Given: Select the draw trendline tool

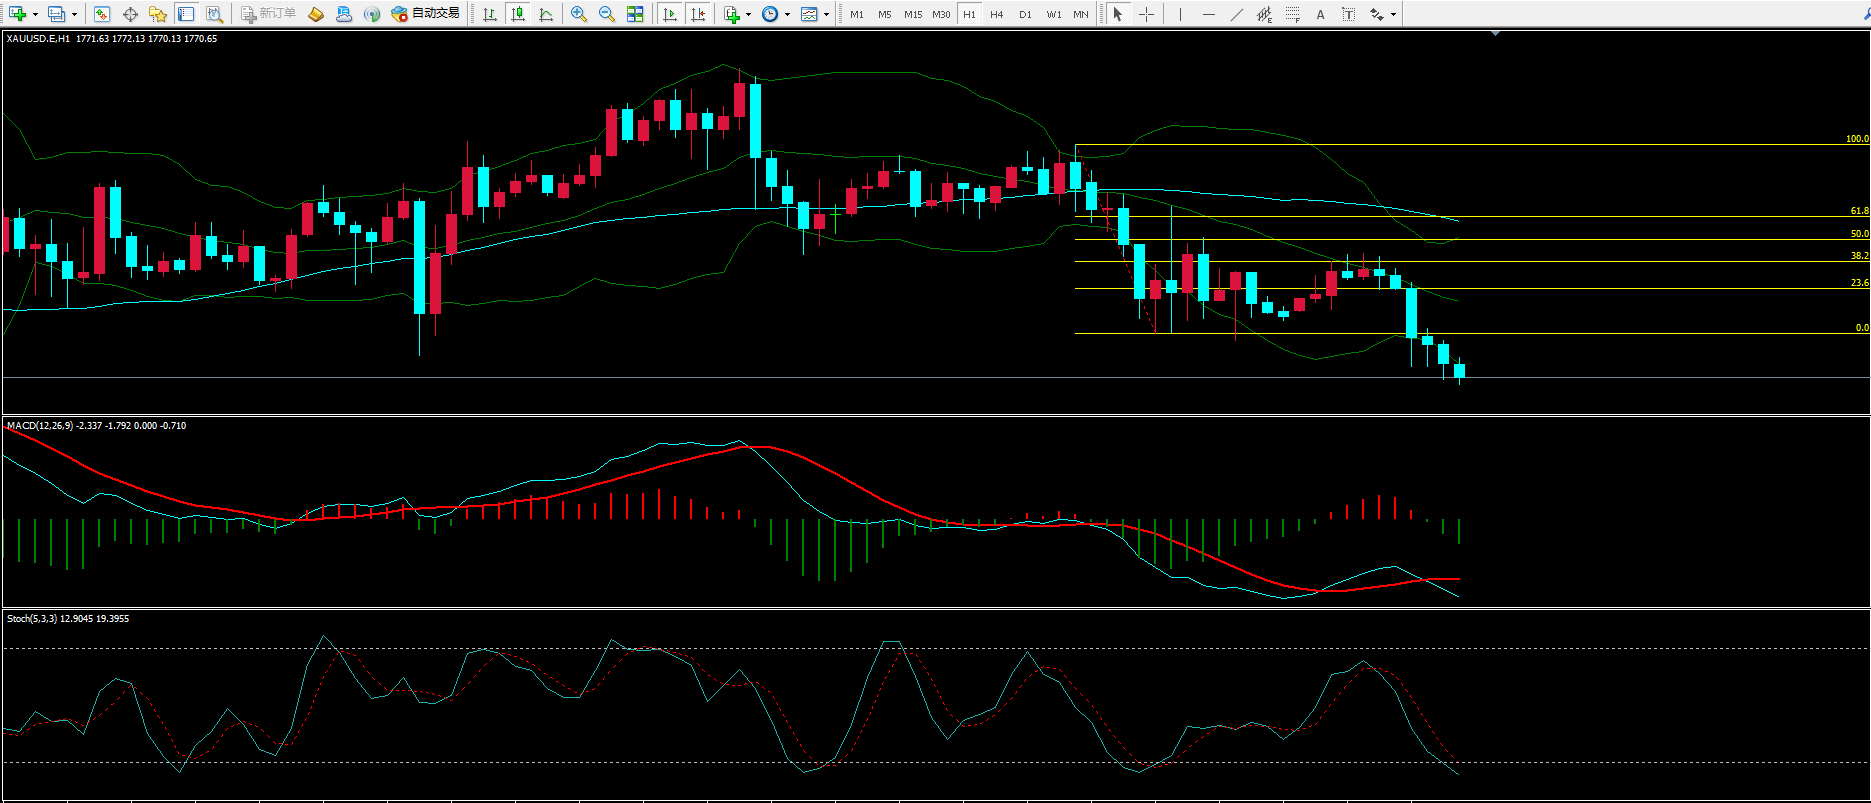Looking at the screenshot, I should pos(1236,14).
